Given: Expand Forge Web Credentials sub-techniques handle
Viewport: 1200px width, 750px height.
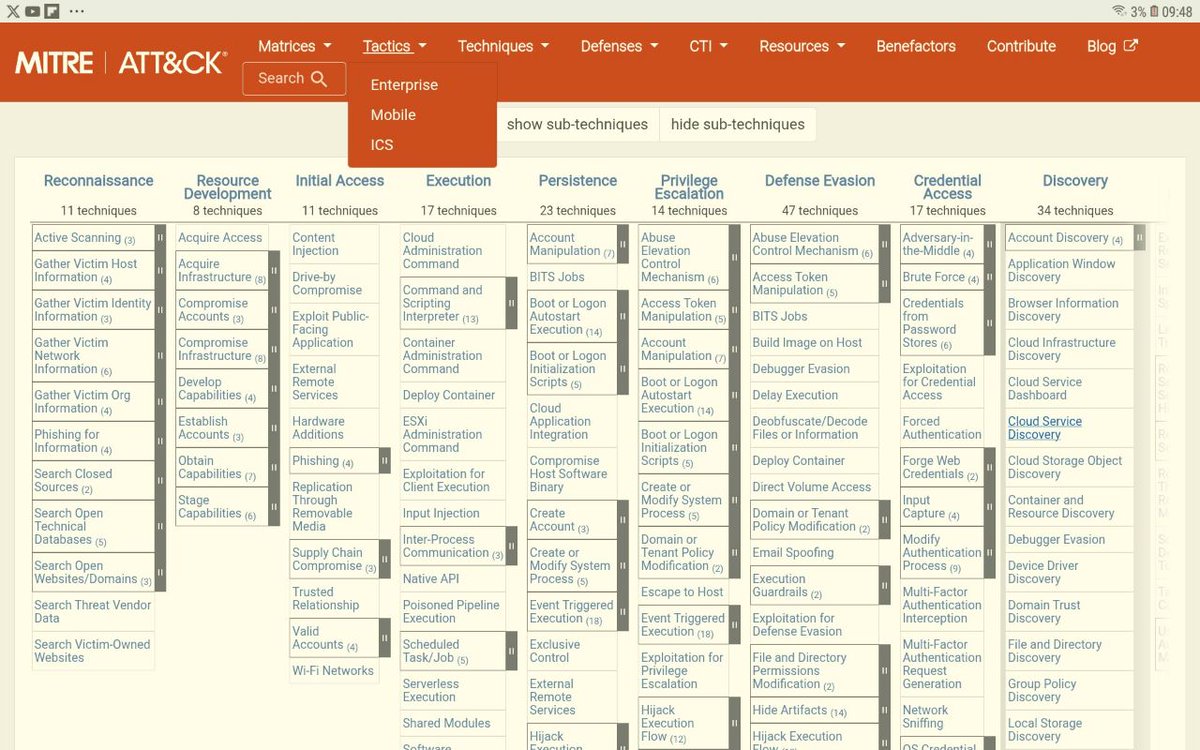Looking at the screenshot, I should coord(989,467).
